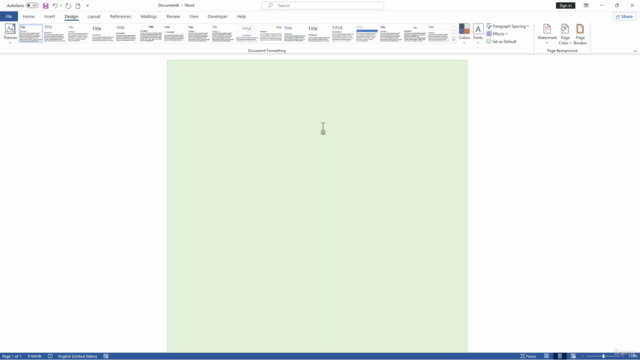The image size is (640, 360).
Task: Toggle the AutoSave switch
Action: (32, 6)
